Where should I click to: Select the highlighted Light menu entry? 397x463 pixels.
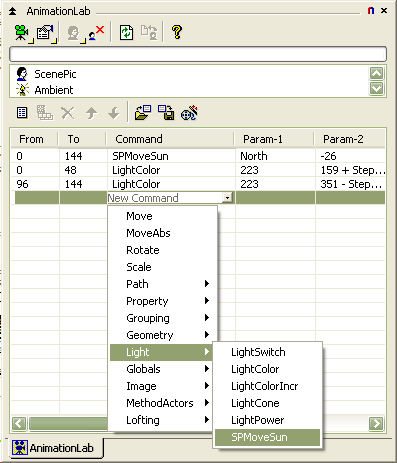click(161, 352)
